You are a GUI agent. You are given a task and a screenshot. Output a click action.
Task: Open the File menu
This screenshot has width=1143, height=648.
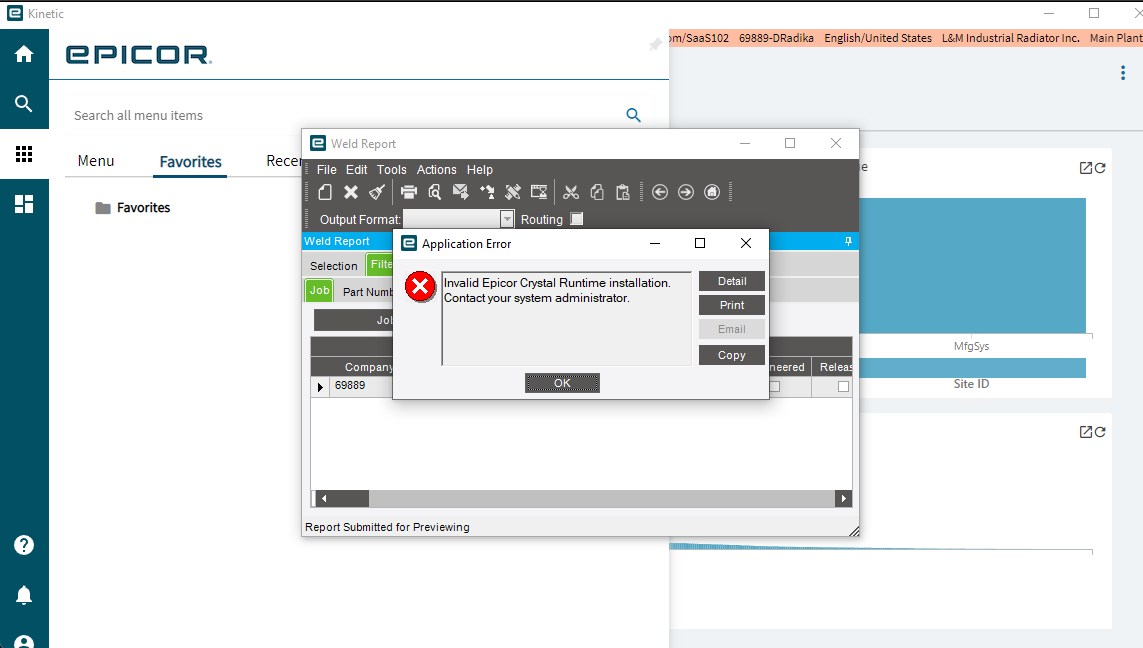(327, 170)
